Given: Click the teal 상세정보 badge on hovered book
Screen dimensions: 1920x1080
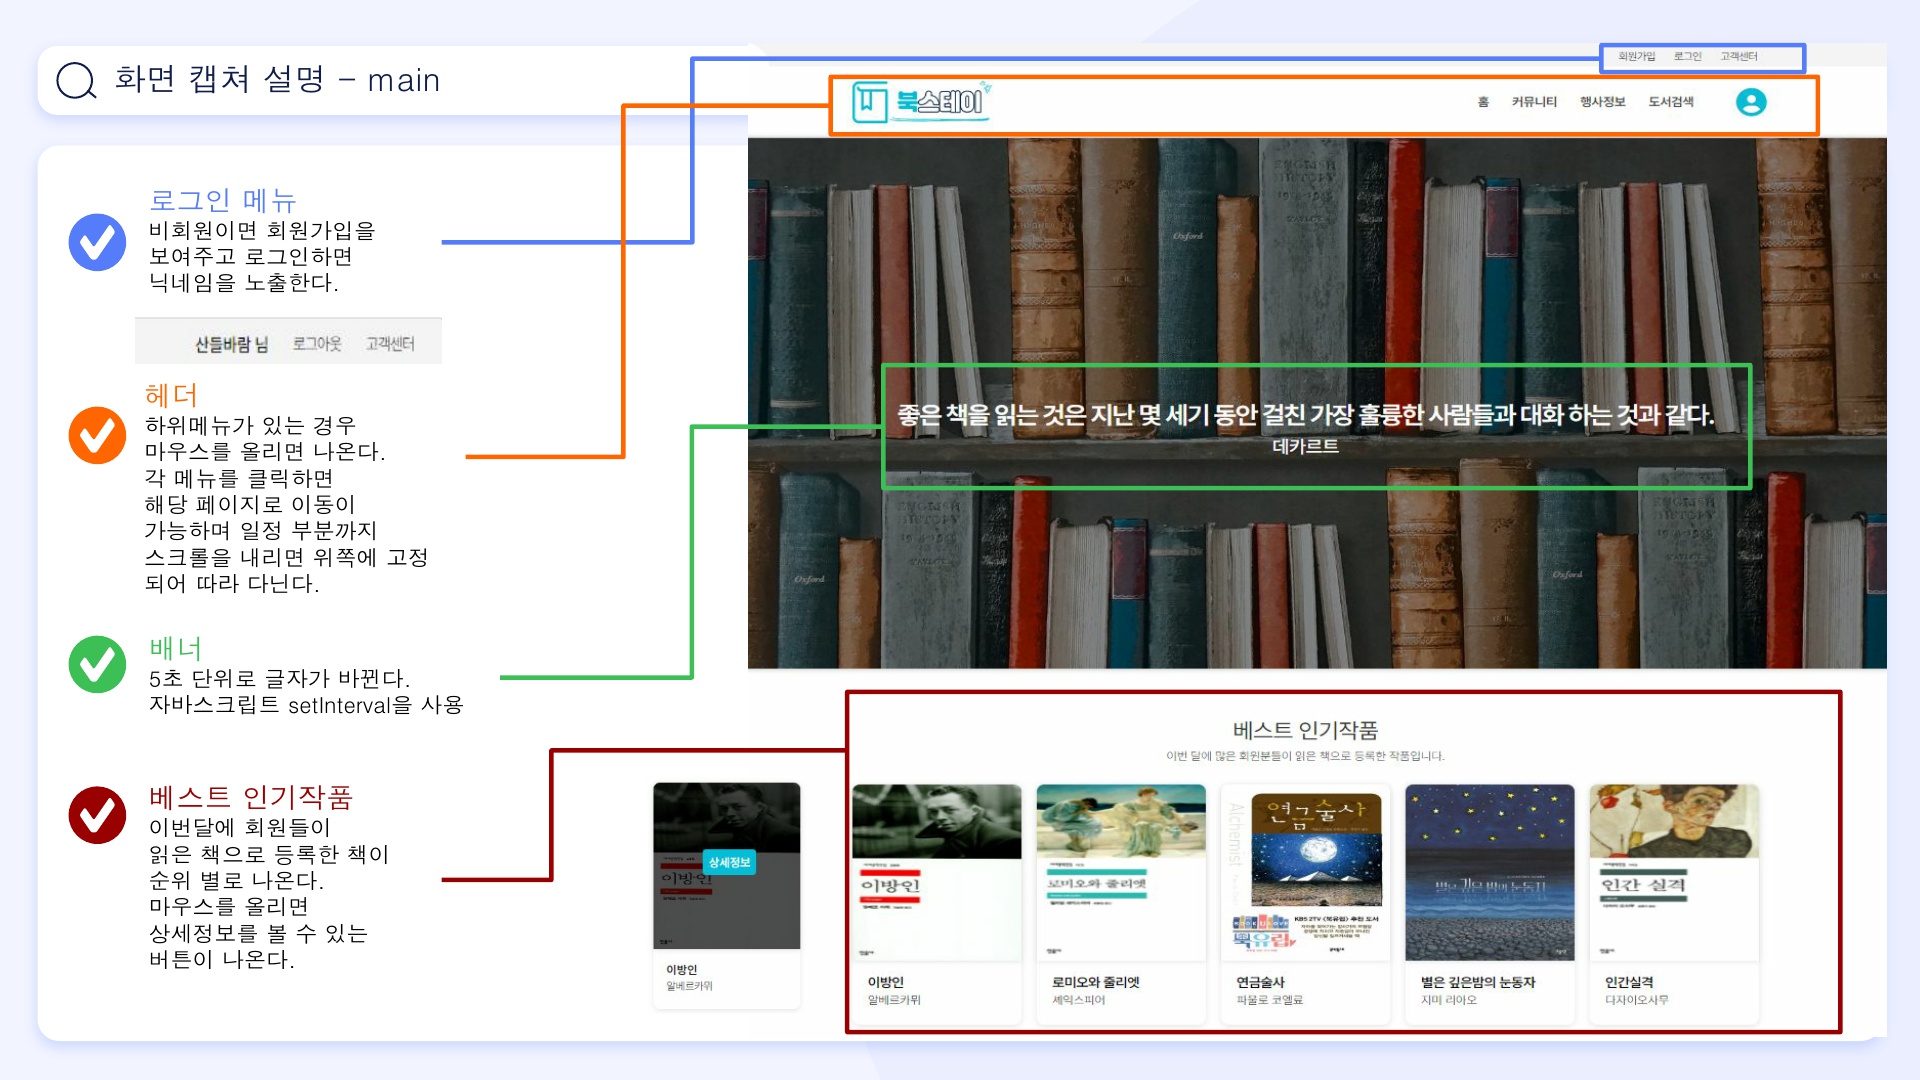Looking at the screenshot, I should 729,862.
